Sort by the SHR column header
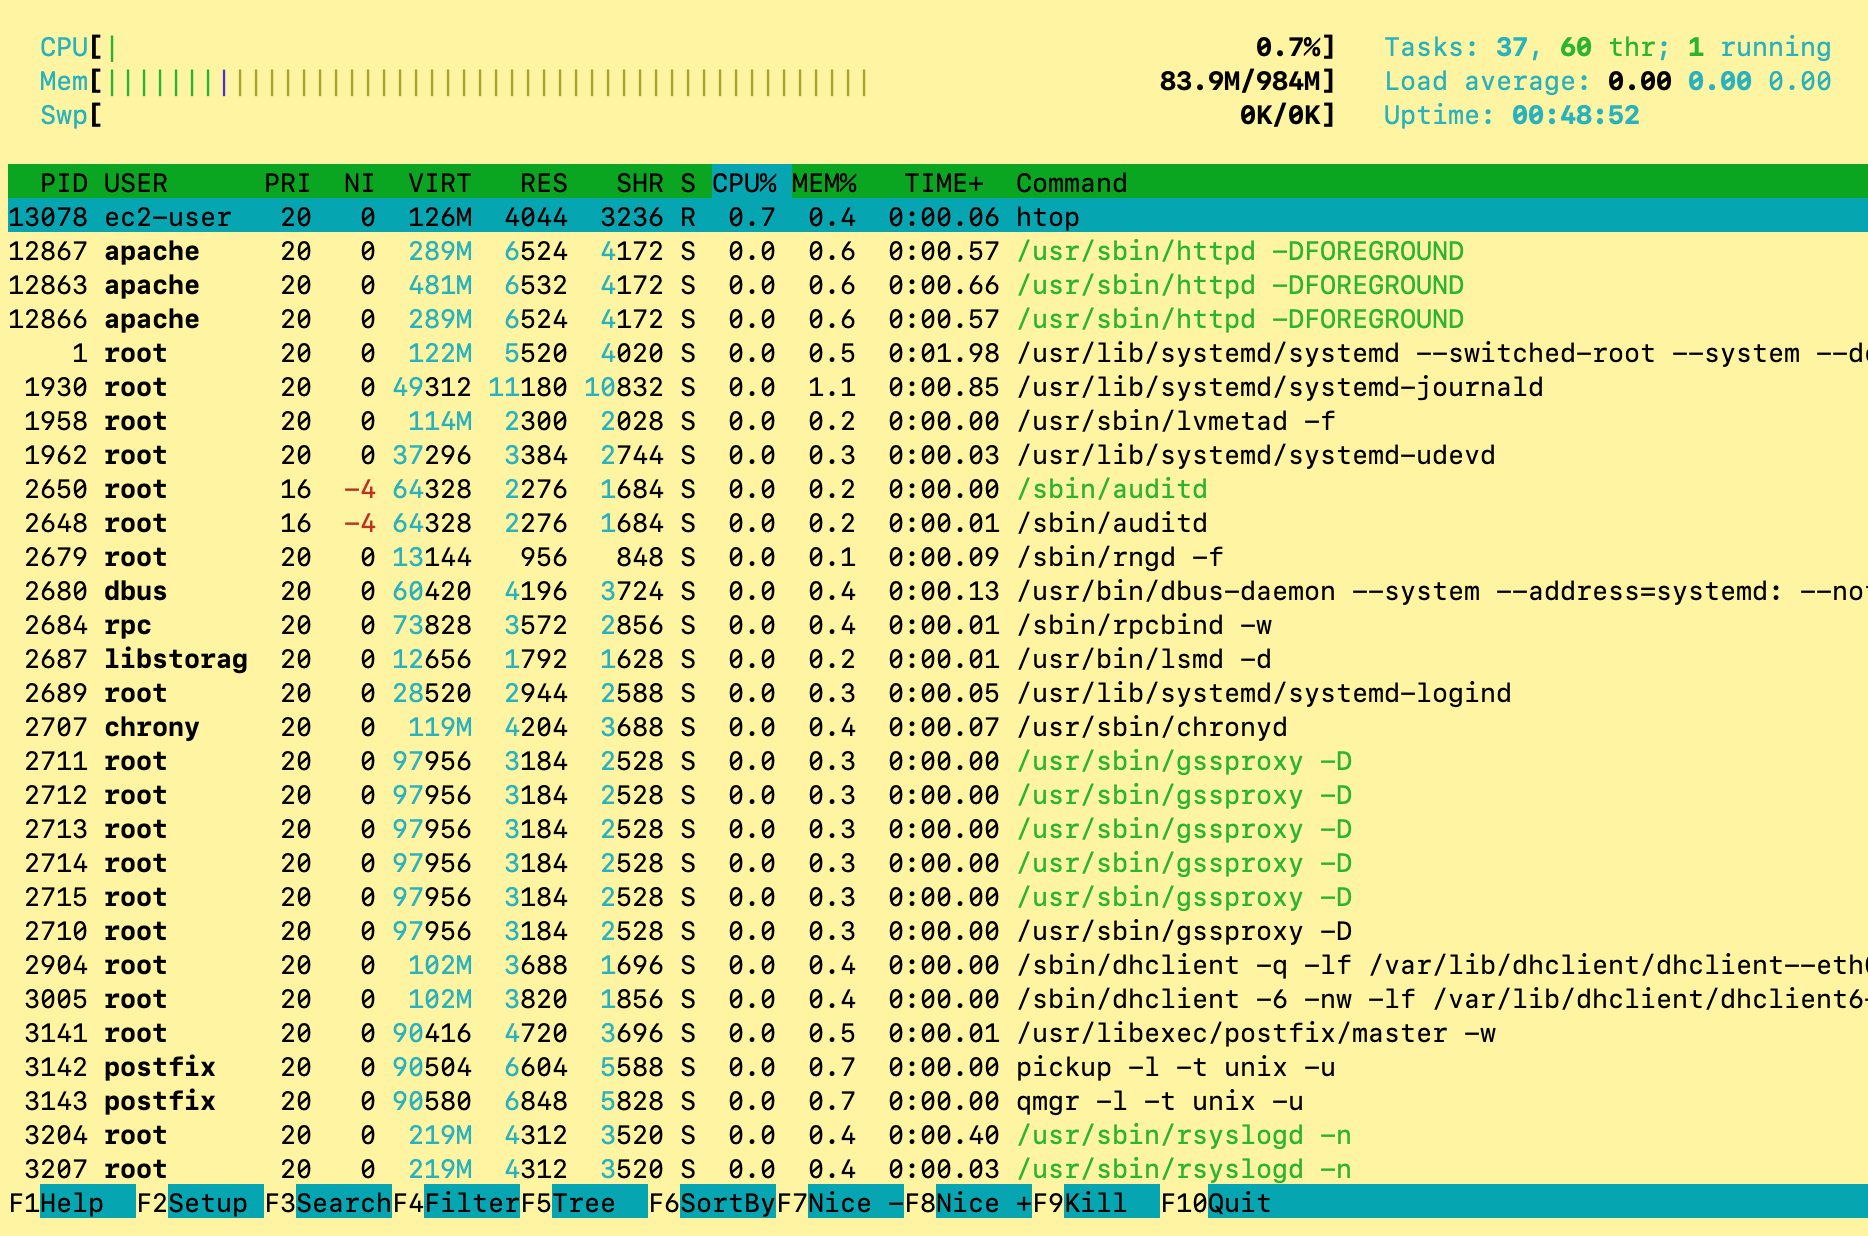 tap(639, 183)
